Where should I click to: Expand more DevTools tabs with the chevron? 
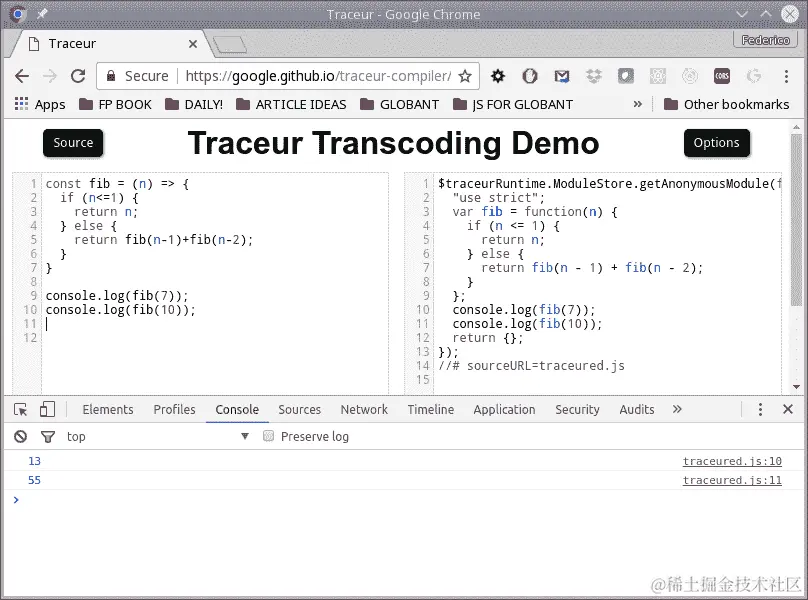point(677,409)
